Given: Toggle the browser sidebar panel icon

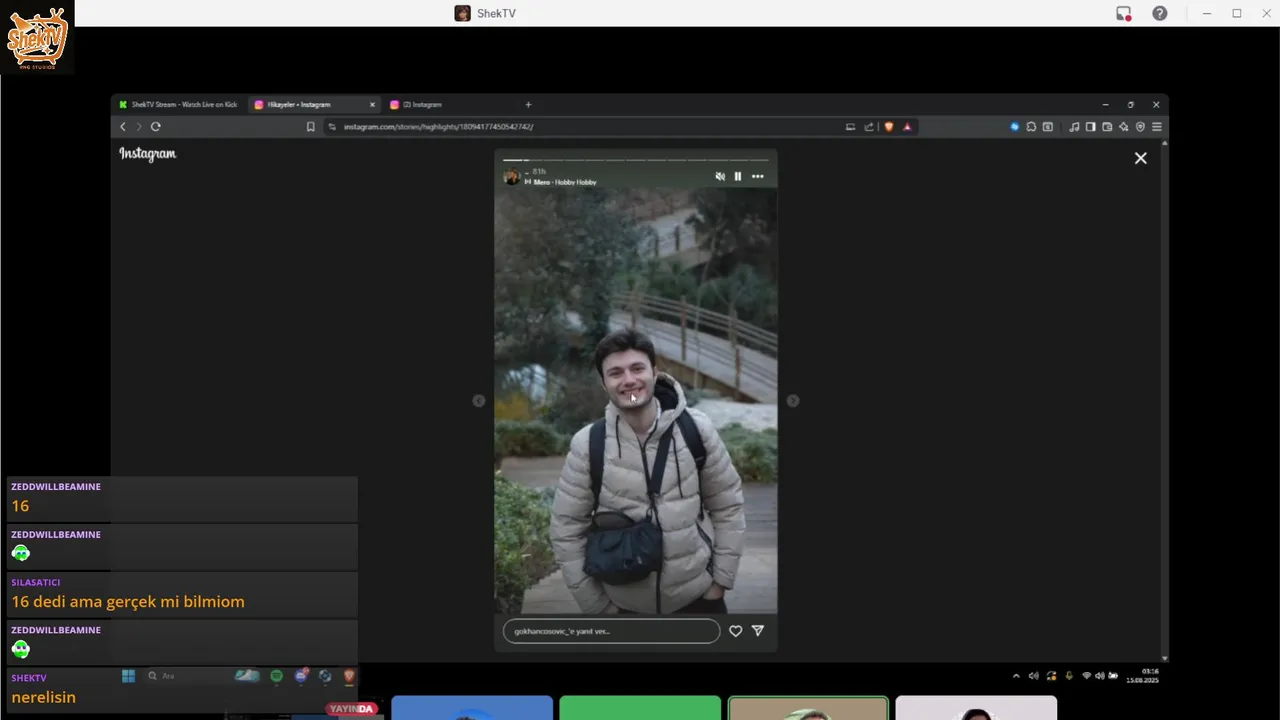Looking at the screenshot, I should [x=1091, y=127].
